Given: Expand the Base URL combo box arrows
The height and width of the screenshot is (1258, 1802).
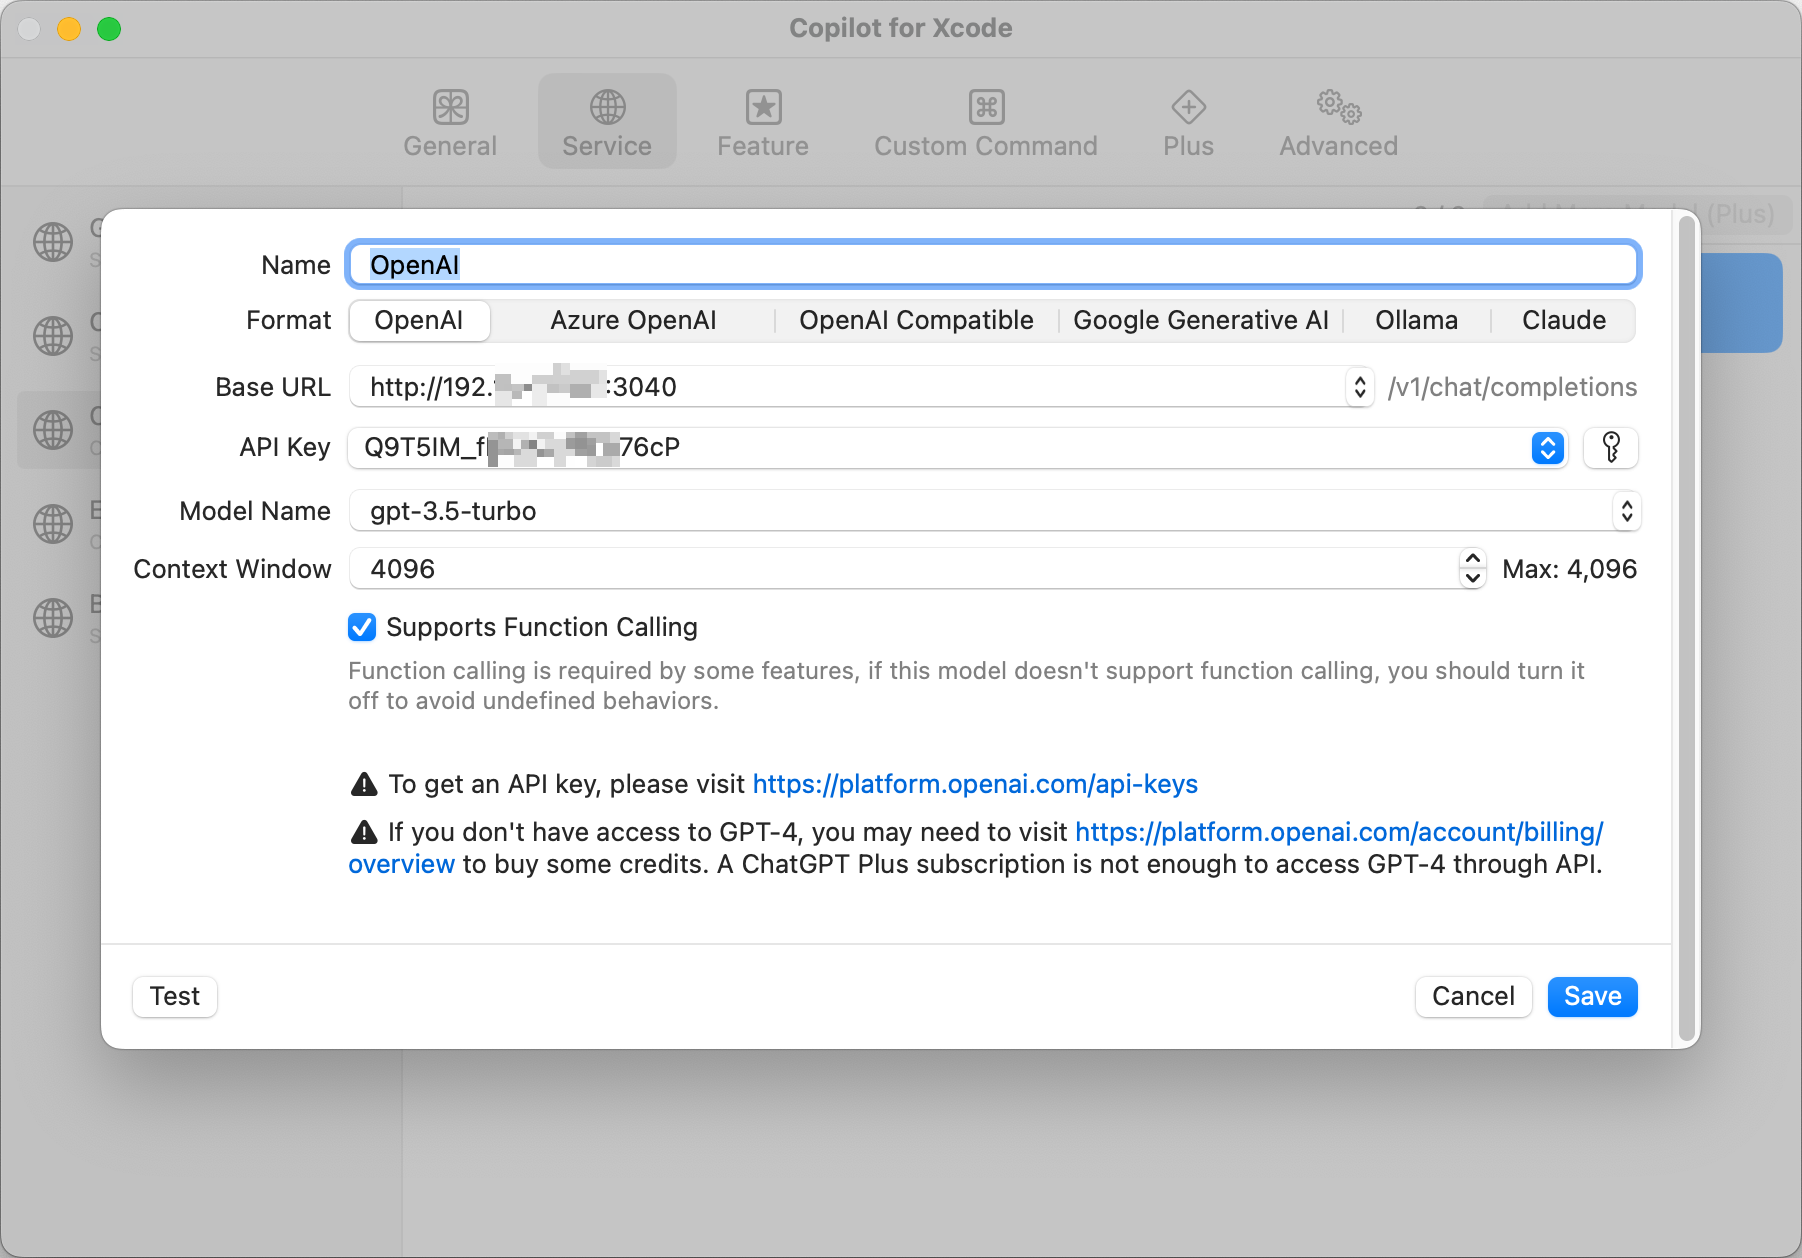Looking at the screenshot, I should click(x=1359, y=387).
